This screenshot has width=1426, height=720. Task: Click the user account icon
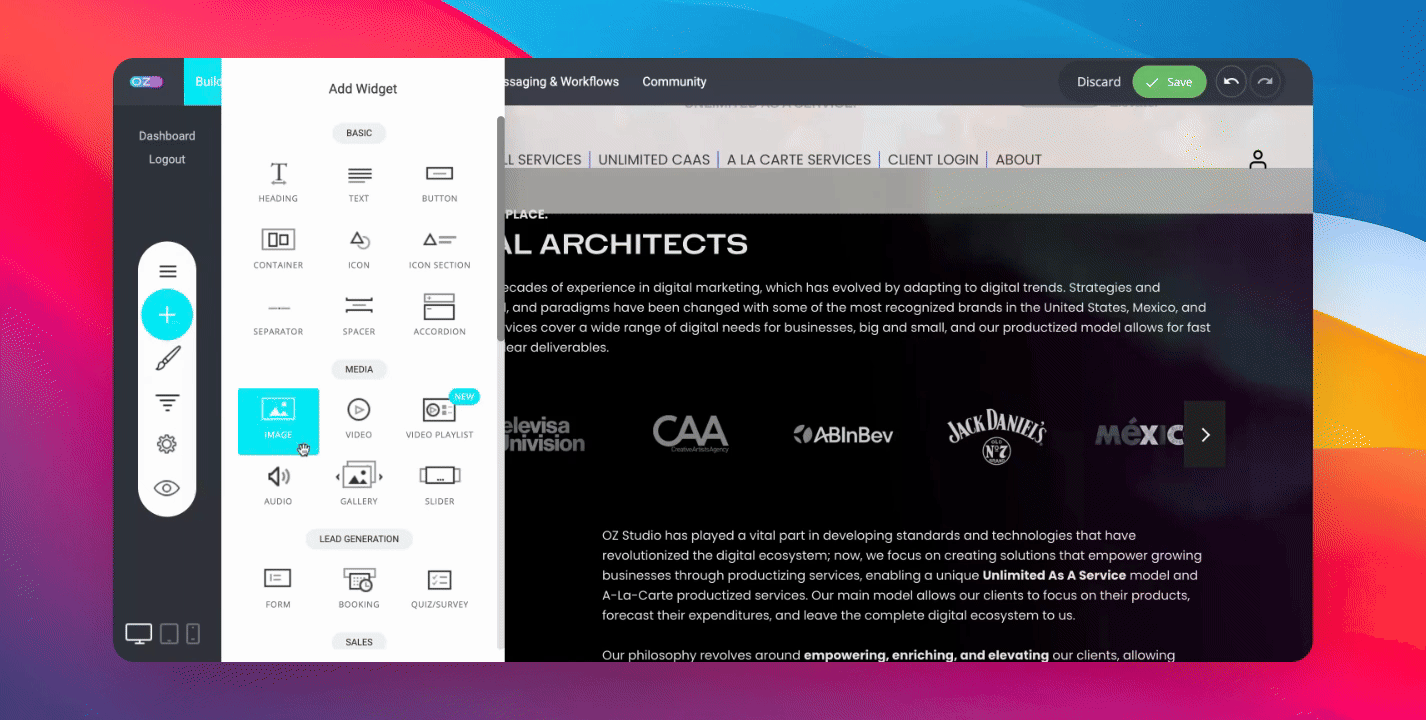[1258, 159]
